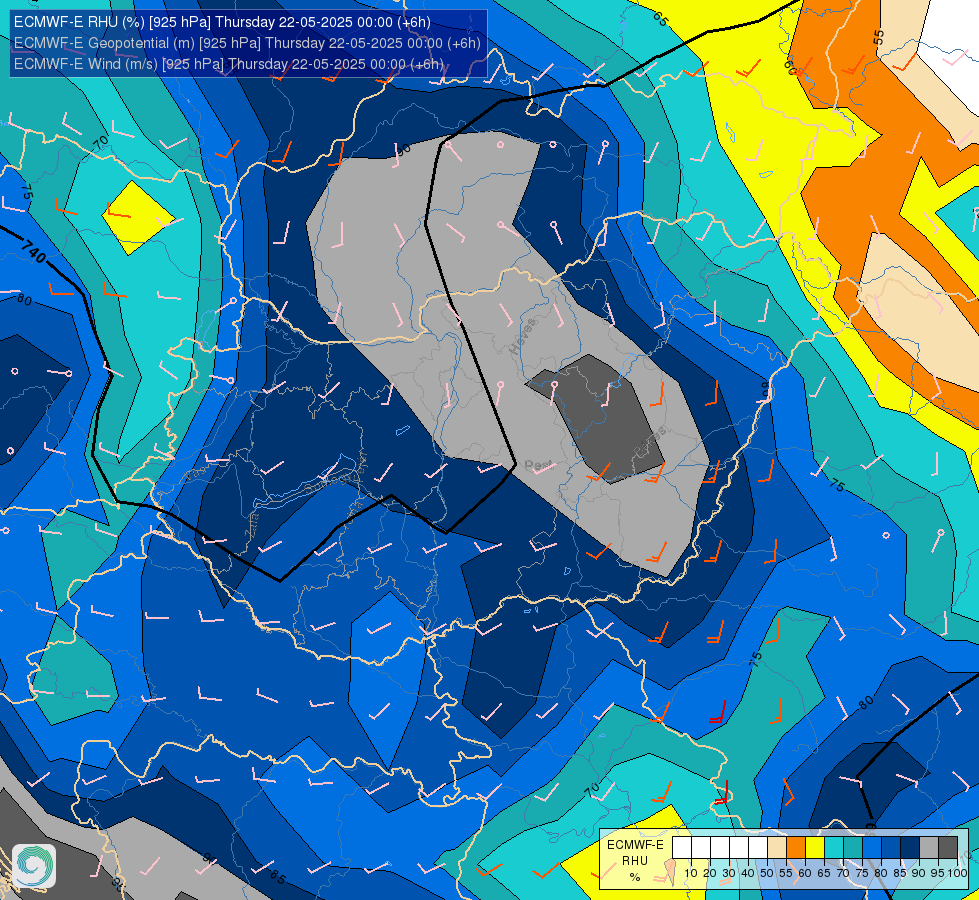Pick the bright blue 75–80 legend swatch

click(872, 847)
